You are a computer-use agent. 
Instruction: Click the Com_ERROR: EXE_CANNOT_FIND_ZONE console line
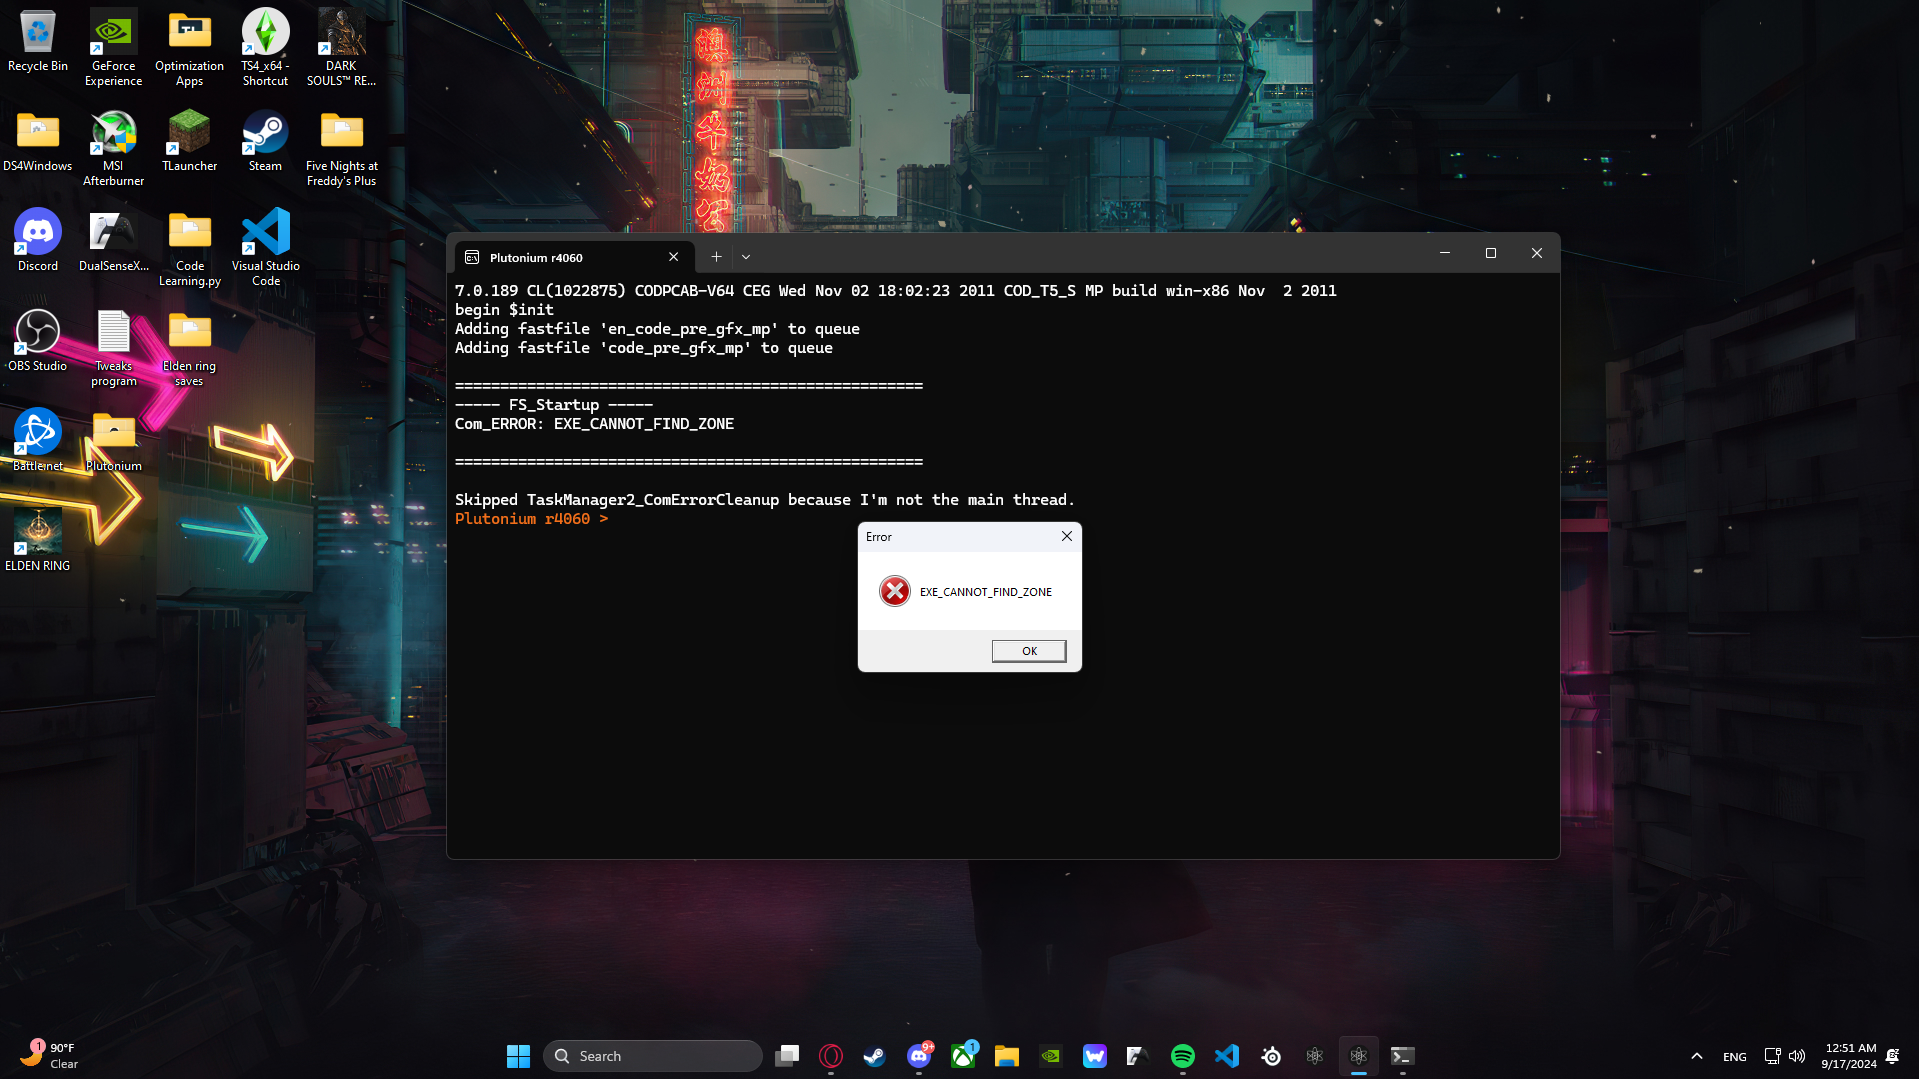pos(594,424)
